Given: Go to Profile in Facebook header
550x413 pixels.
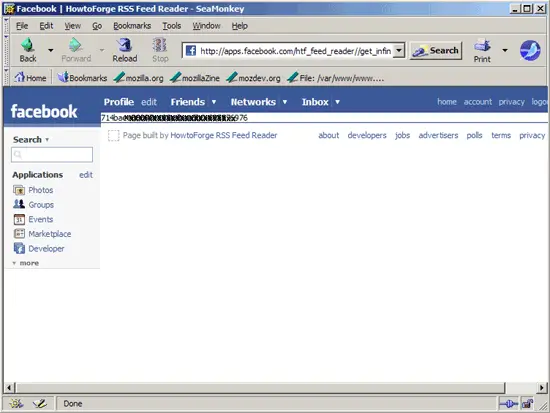Looking at the screenshot, I should tap(119, 102).
